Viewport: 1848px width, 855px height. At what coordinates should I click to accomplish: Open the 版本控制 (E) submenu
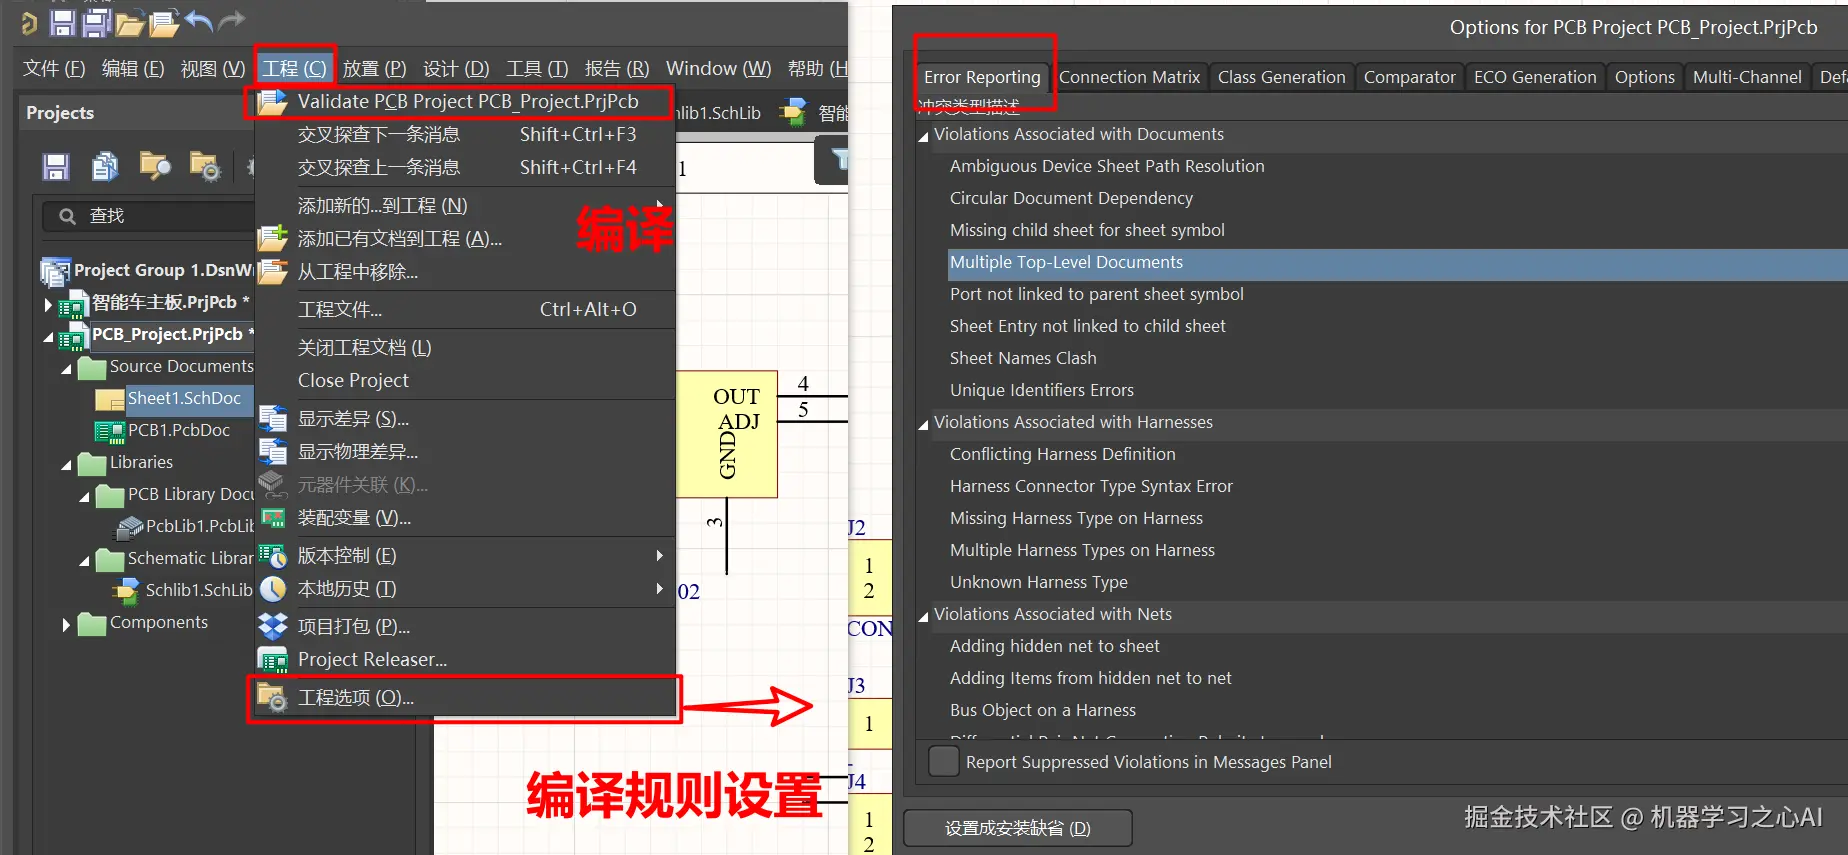pos(466,555)
